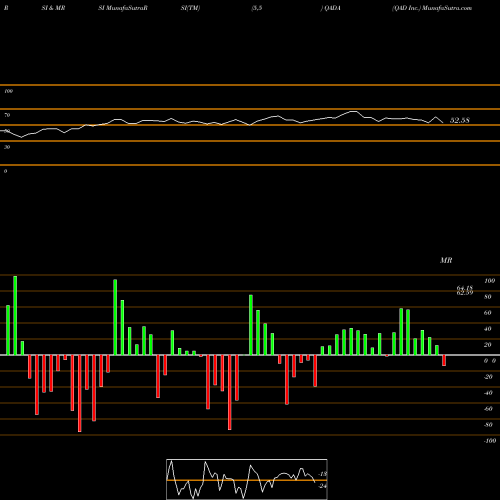Click the RSI current value 52.58 label
The image size is (500, 500).
pyautogui.click(x=460, y=120)
